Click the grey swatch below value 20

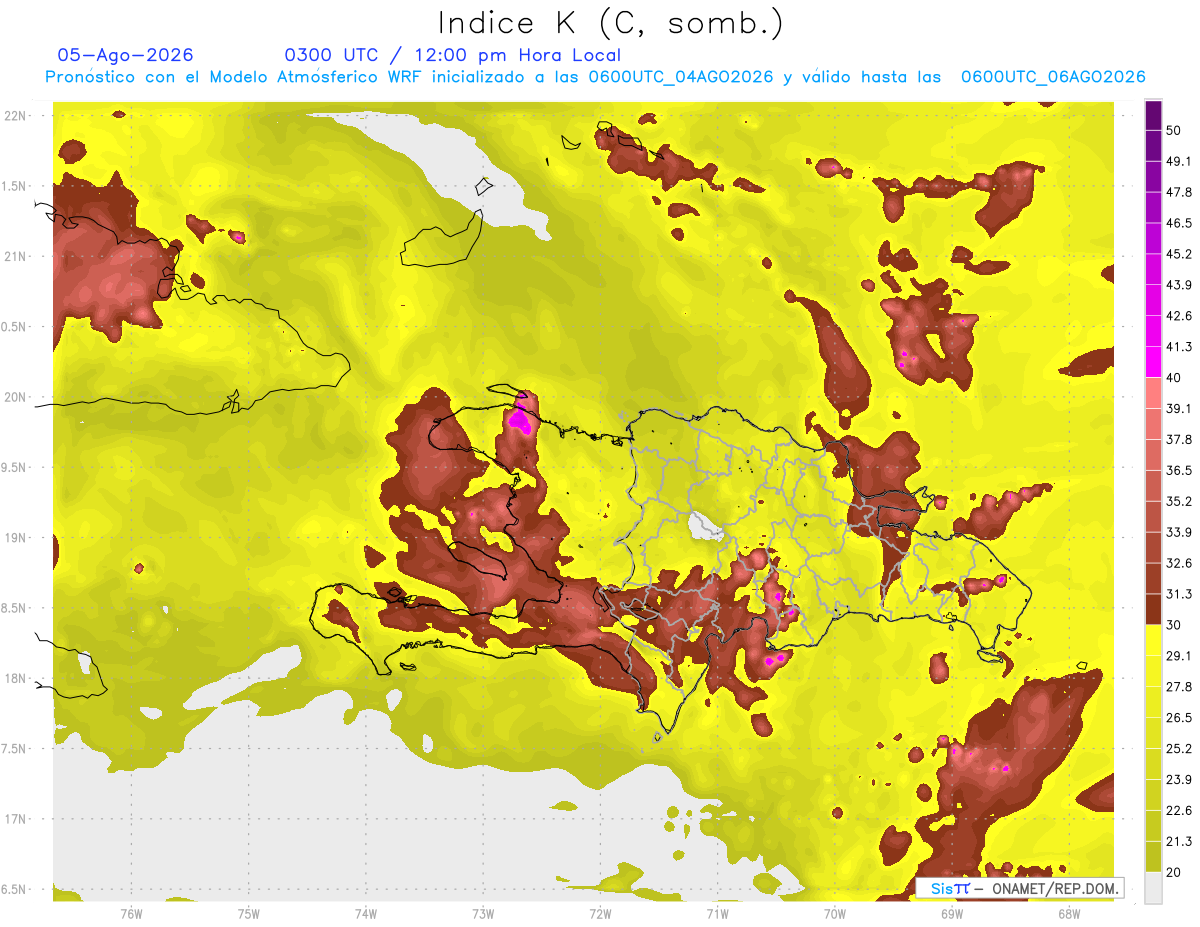[x=1154, y=887]
